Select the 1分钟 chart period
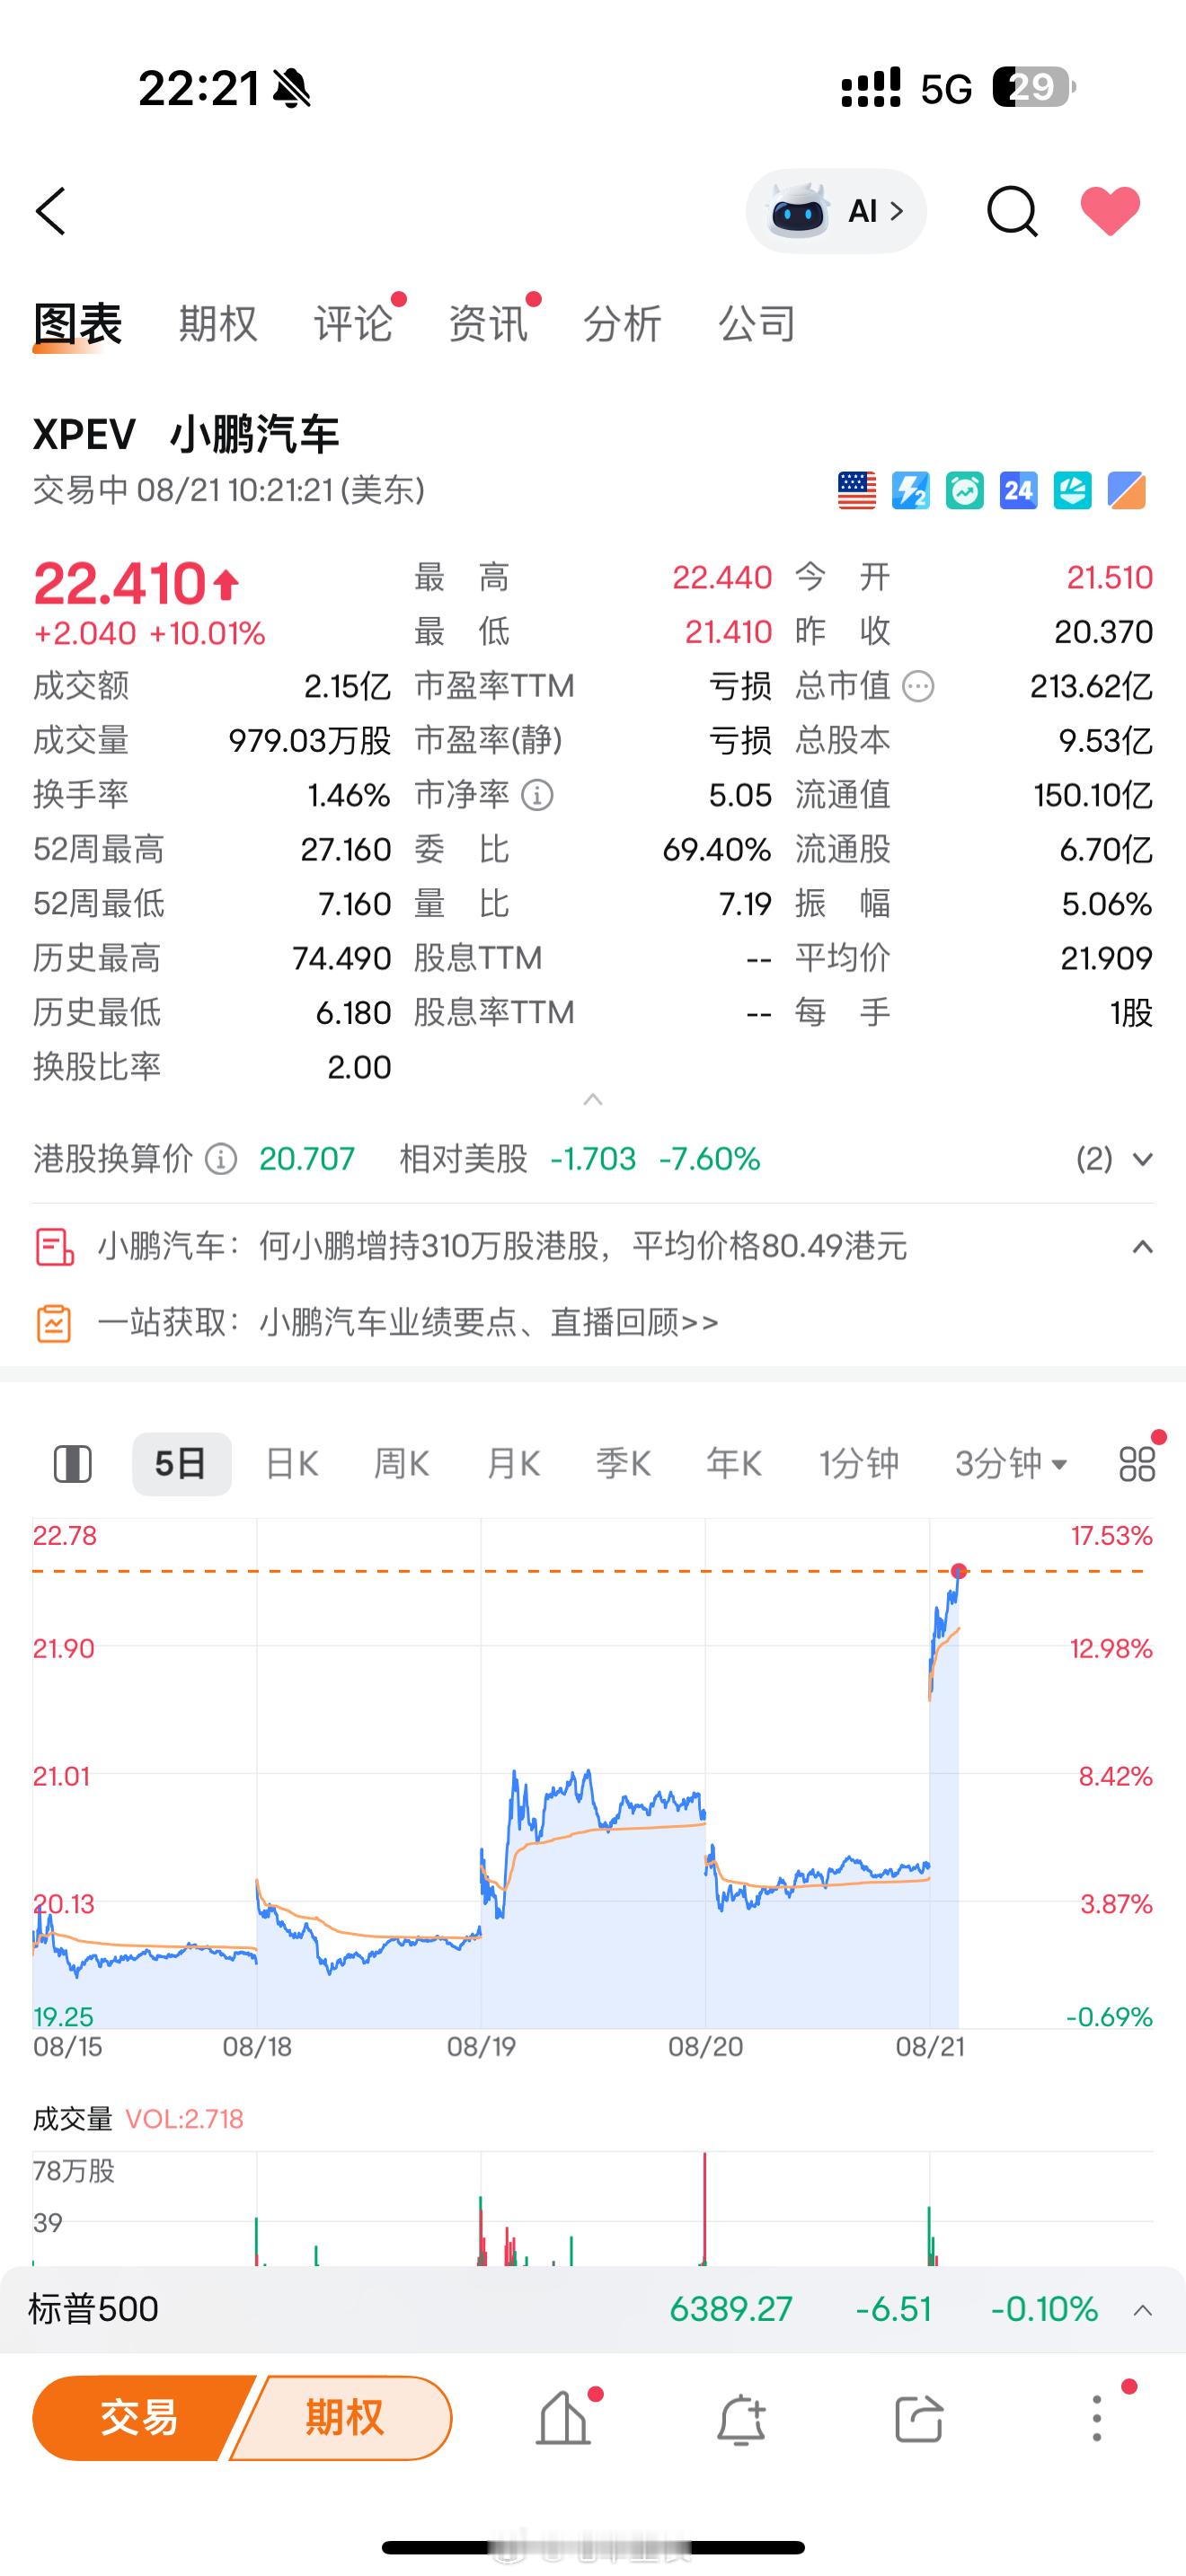The width and height of the screenshot is (1186, 2576). pyautogui.click(x=859, y=1464)
